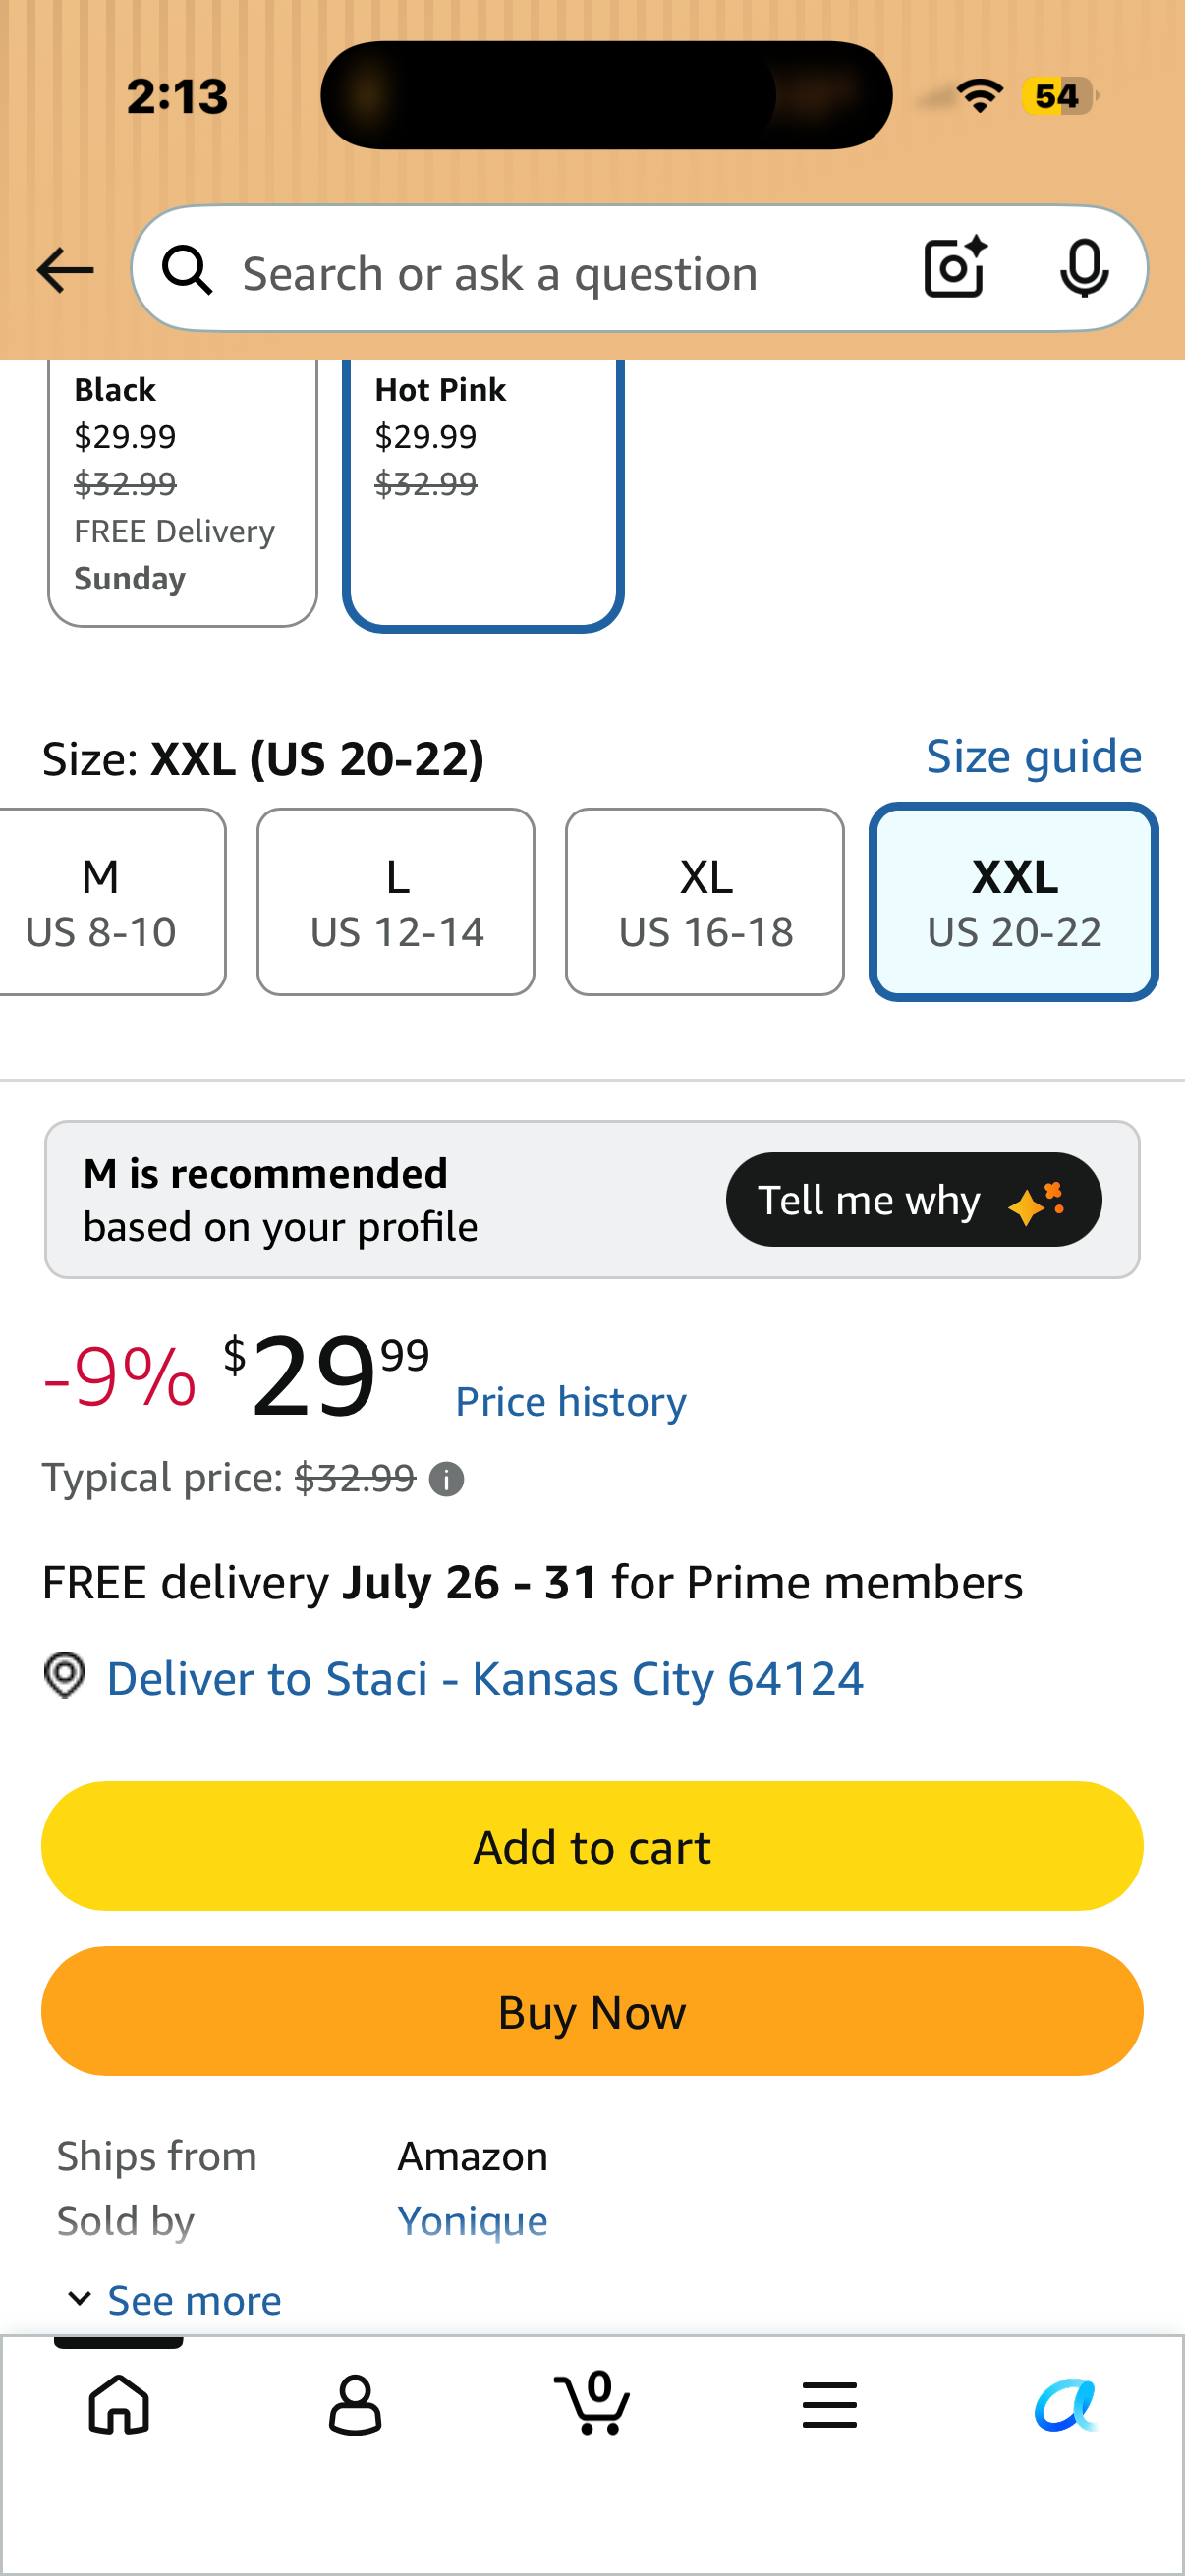Click the Buy Now button
The width and height of the screenshot is (1185, 2576).
592,2011
